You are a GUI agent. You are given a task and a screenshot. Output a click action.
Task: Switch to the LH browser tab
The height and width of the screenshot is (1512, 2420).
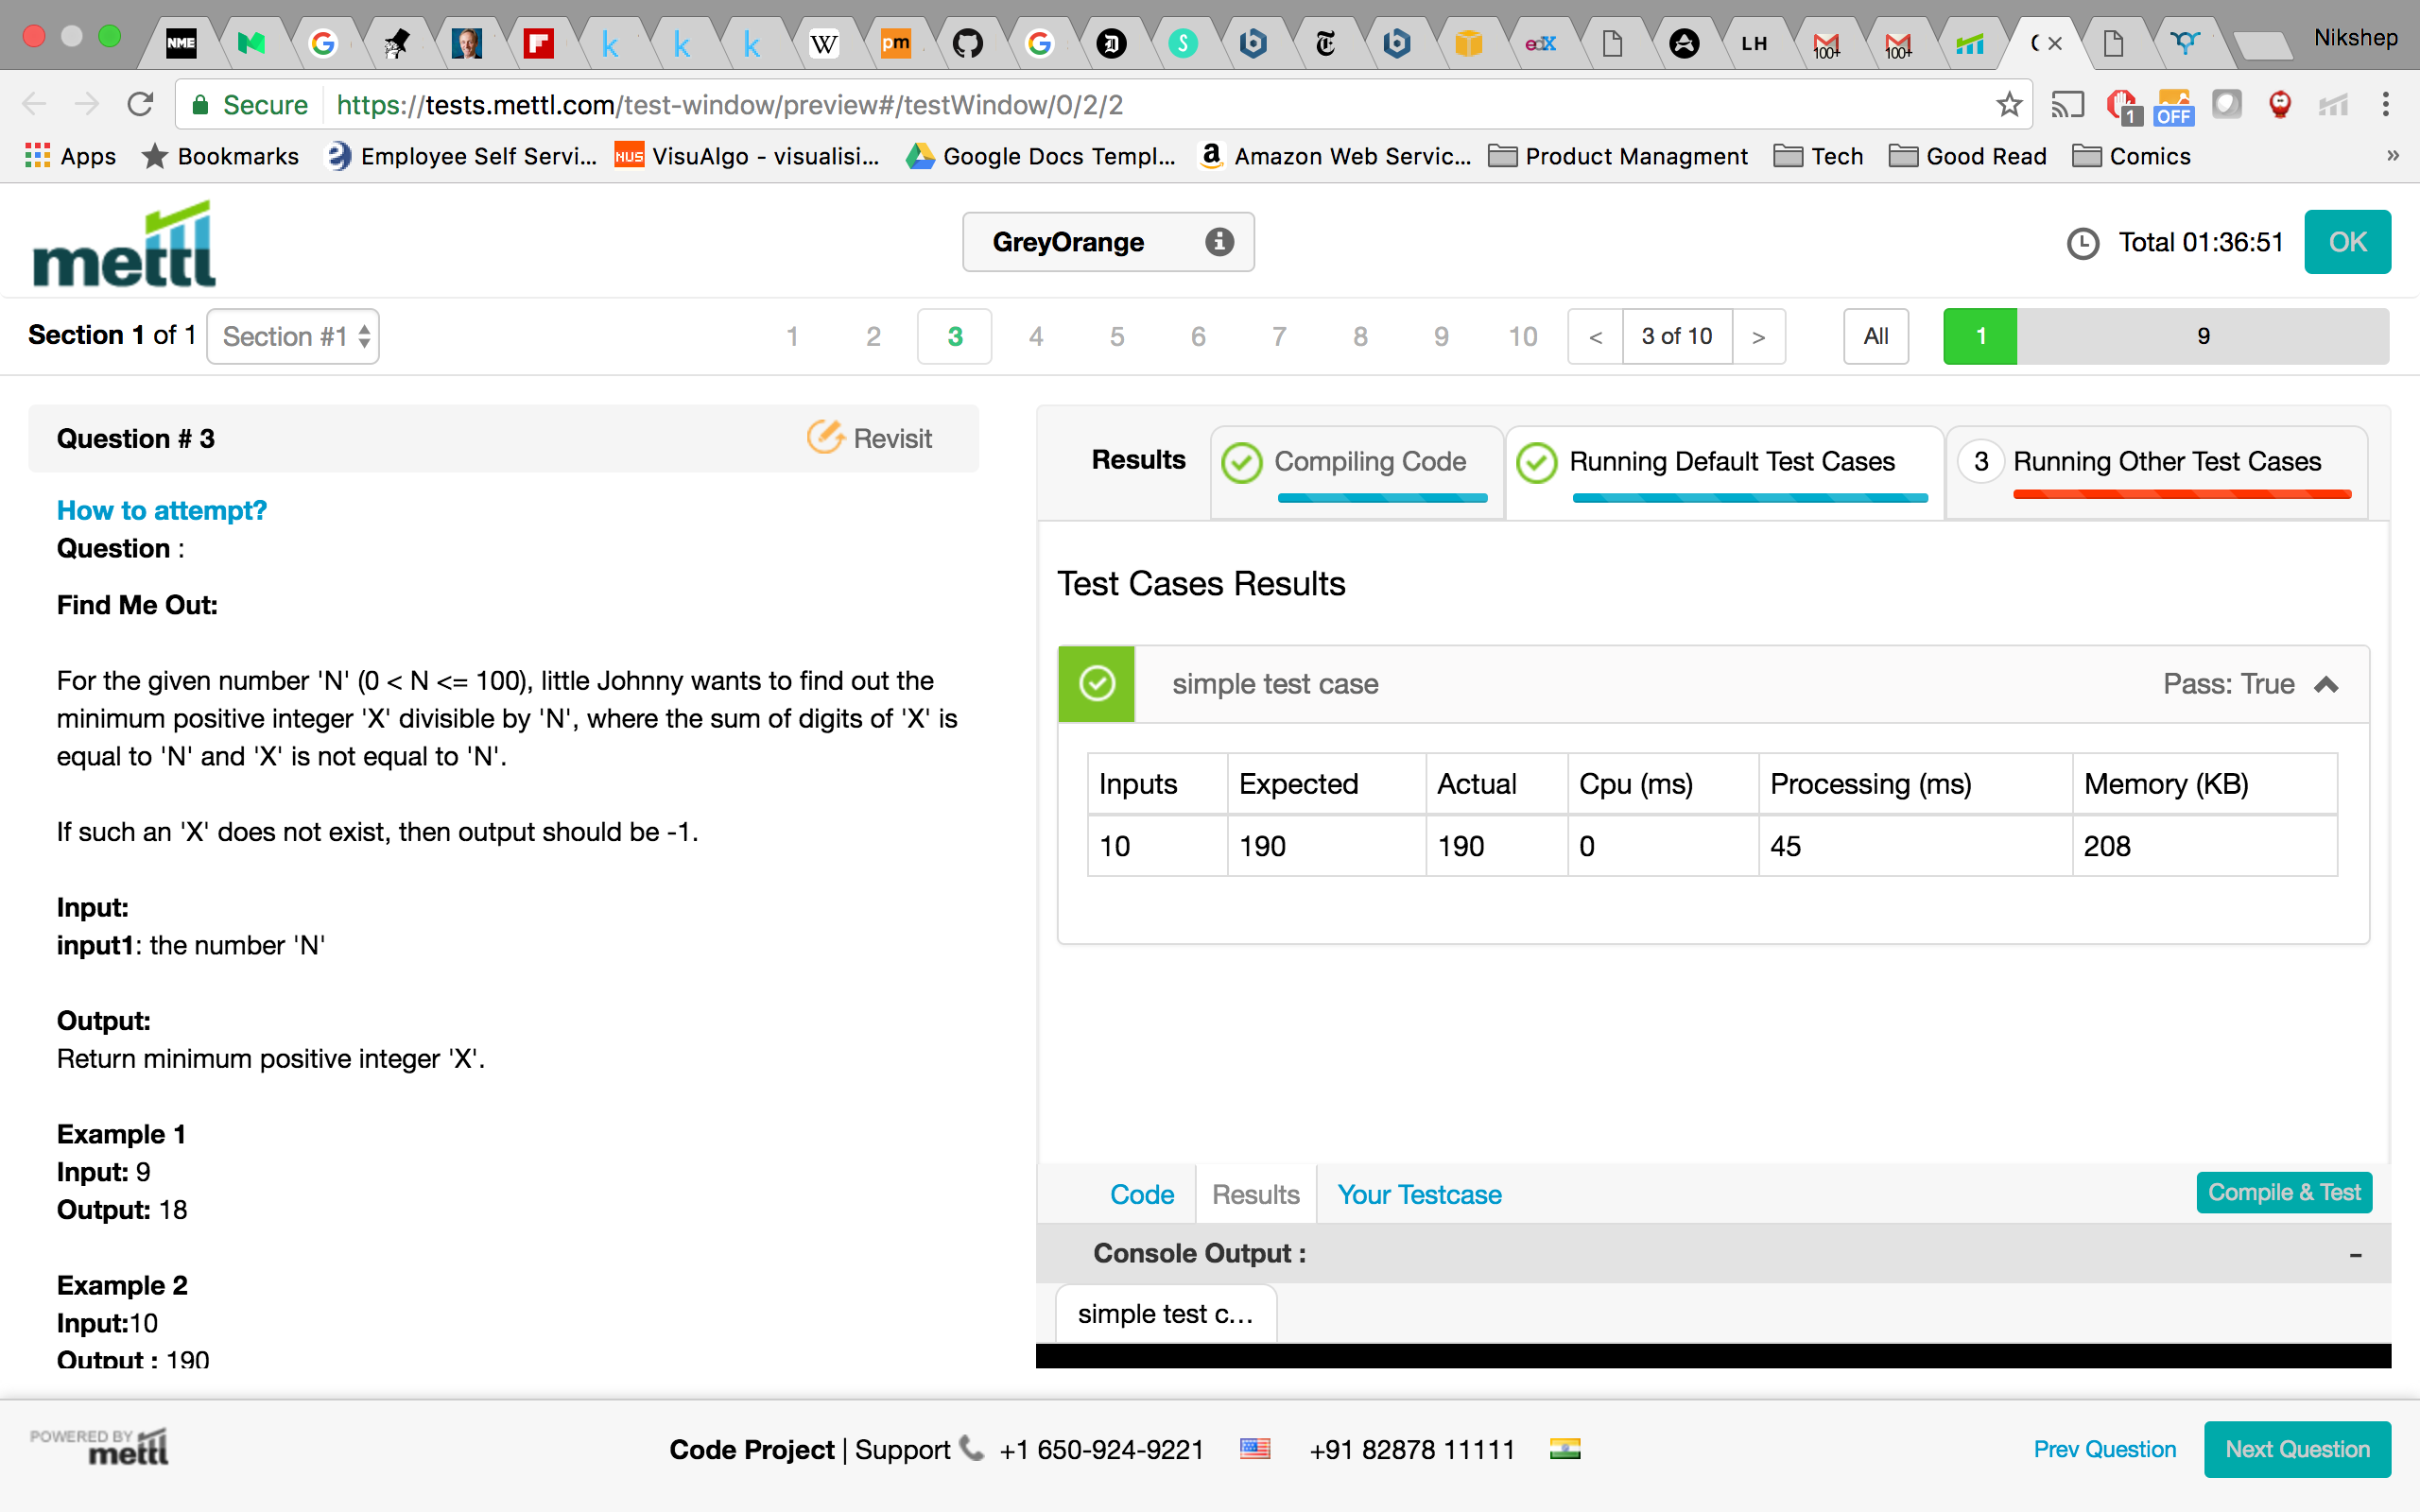point(1754,43)
